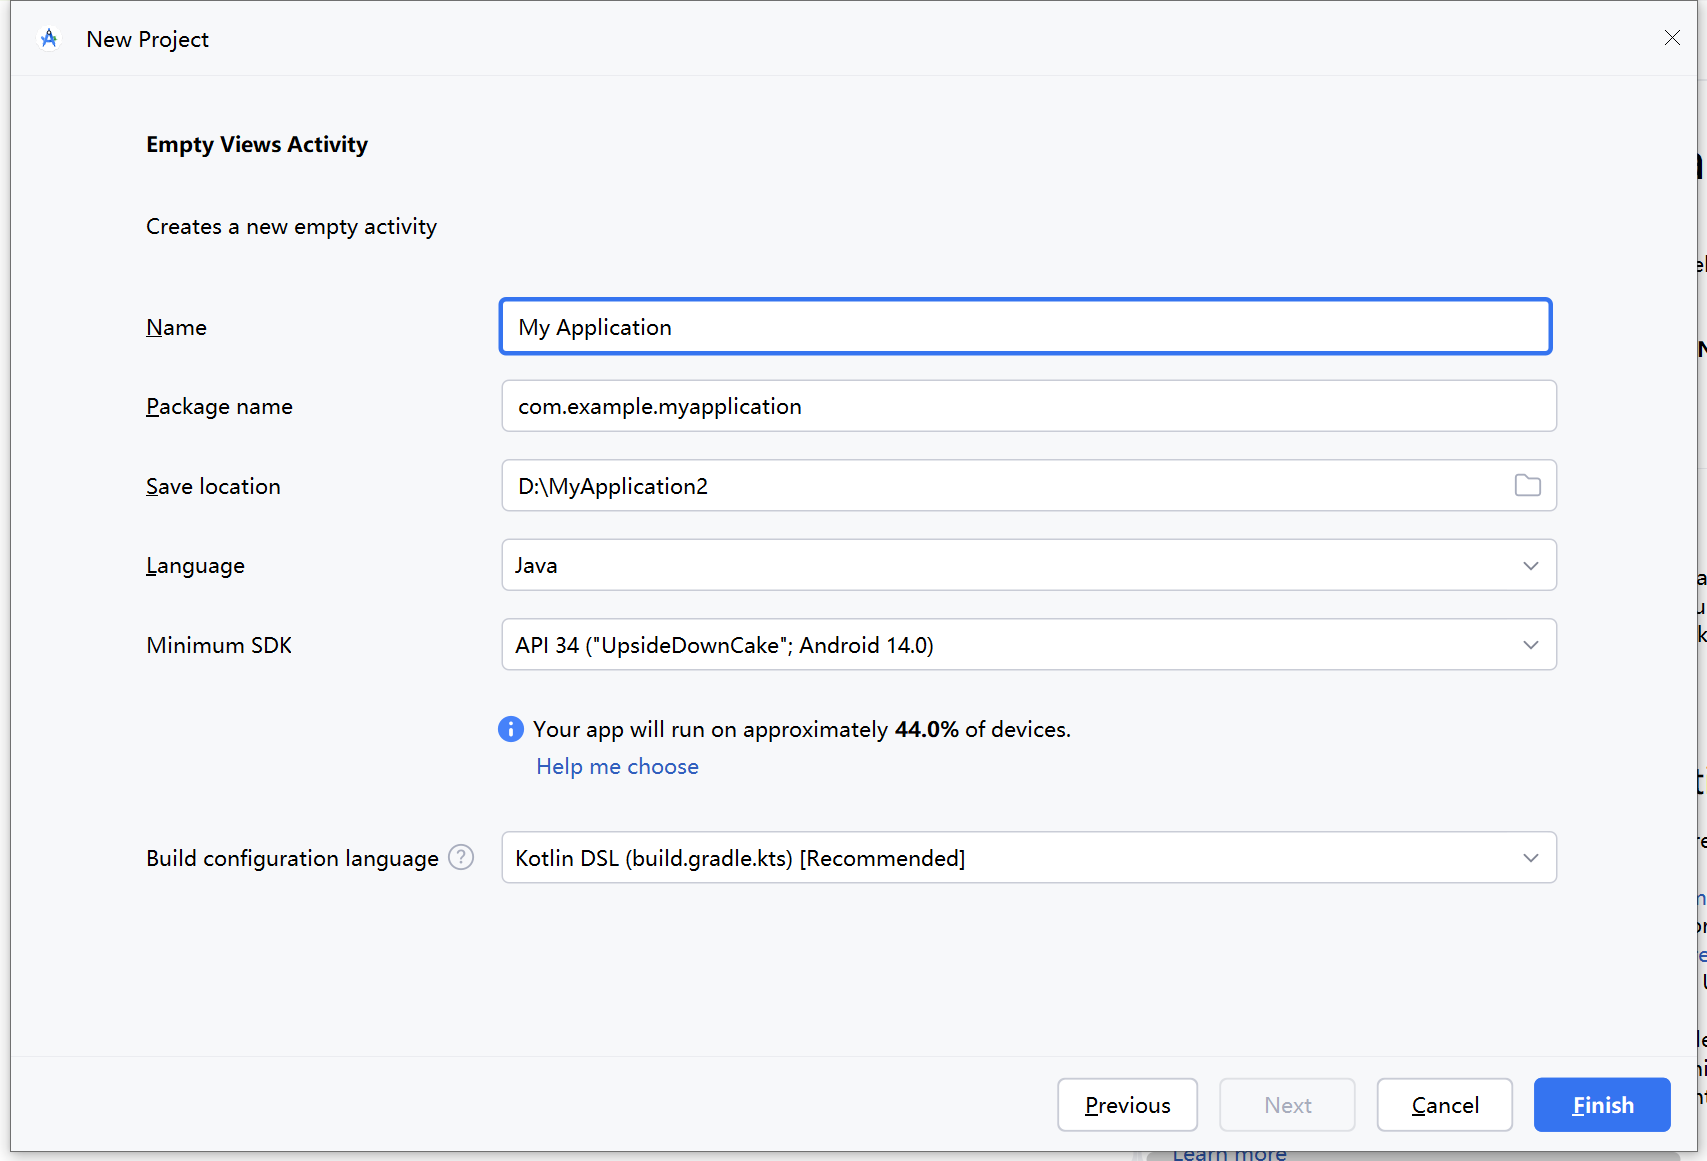Click the Minimum SDK label
Screen dimensions: 1707x1161
coord(219,646)
